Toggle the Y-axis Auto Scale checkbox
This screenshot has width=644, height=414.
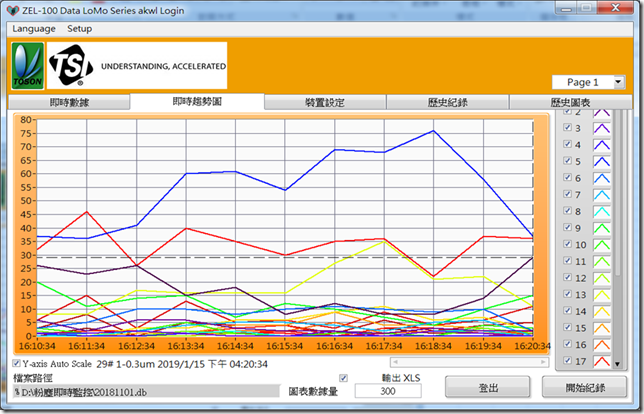17,363
